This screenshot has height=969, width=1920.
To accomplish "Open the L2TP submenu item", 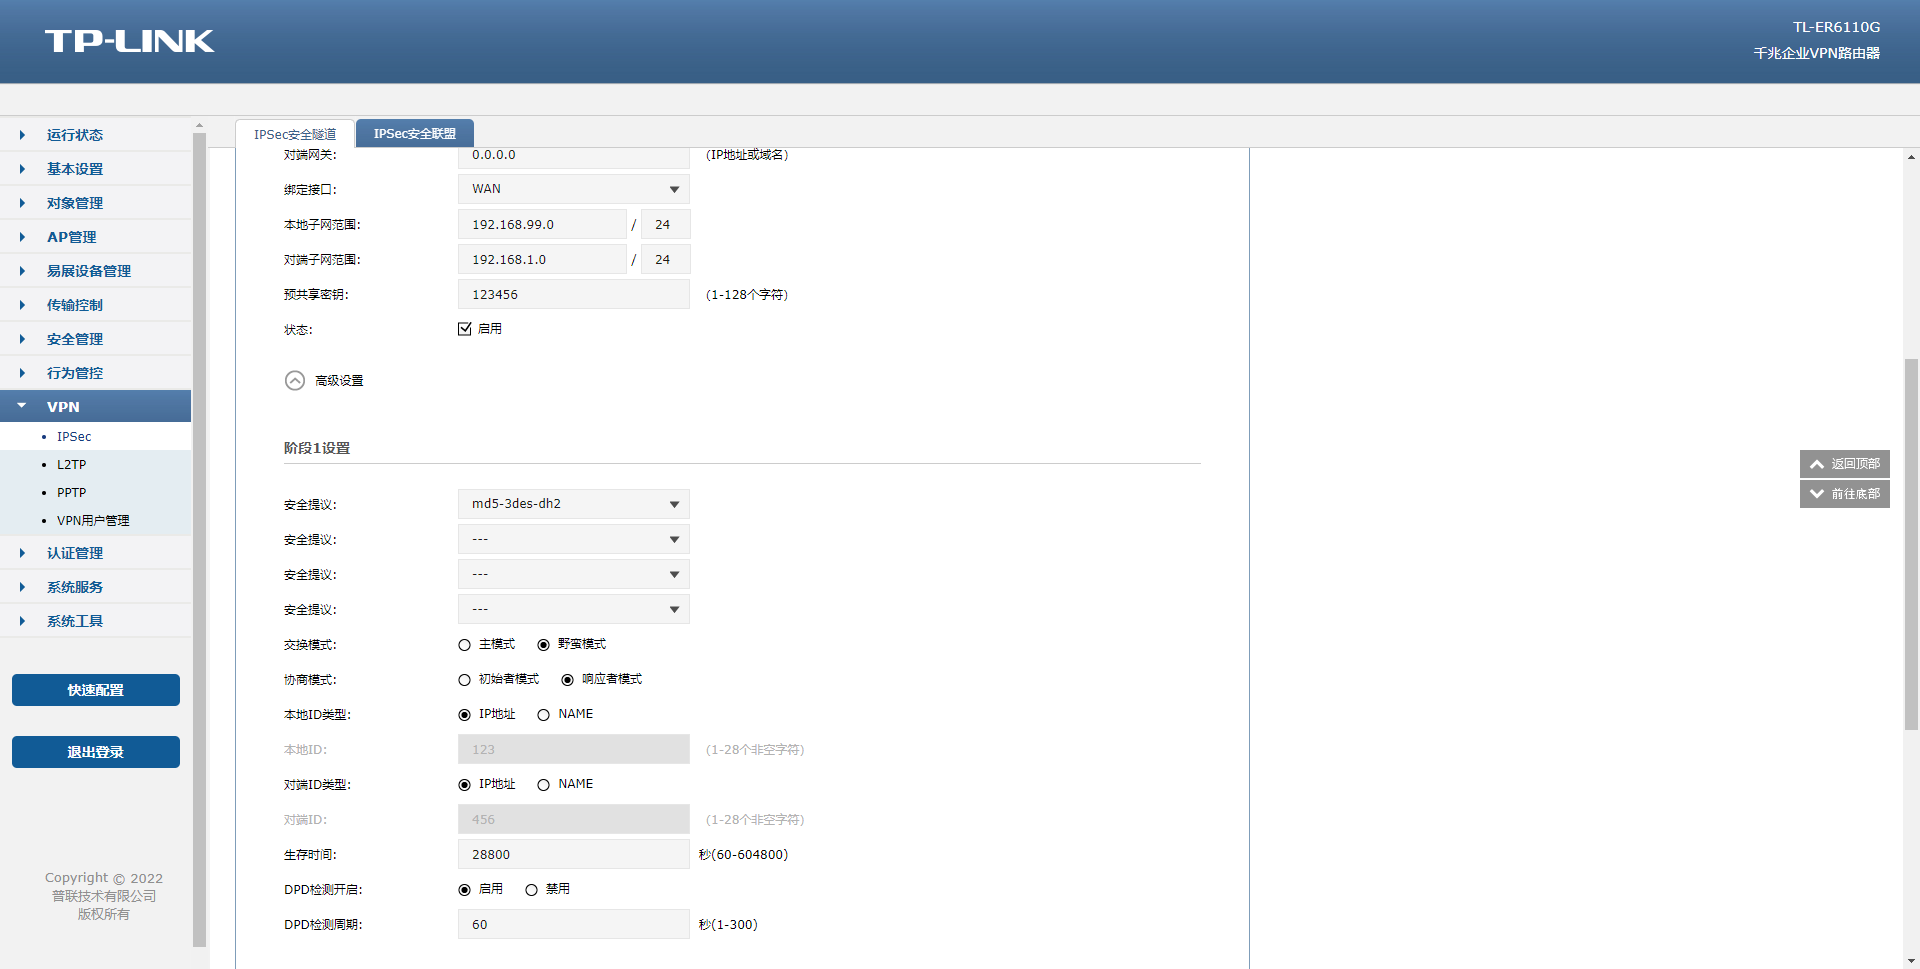I will tap(71, 465).
